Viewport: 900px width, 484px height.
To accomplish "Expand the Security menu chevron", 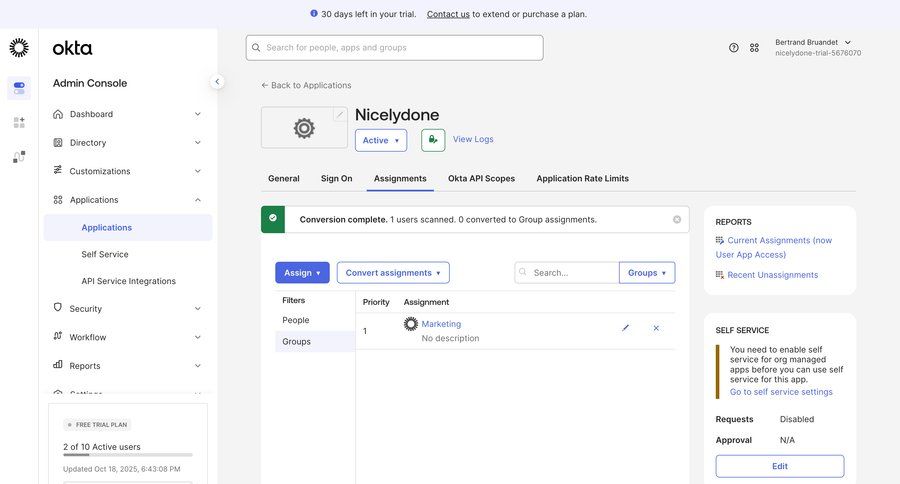I will click(197, 308).
